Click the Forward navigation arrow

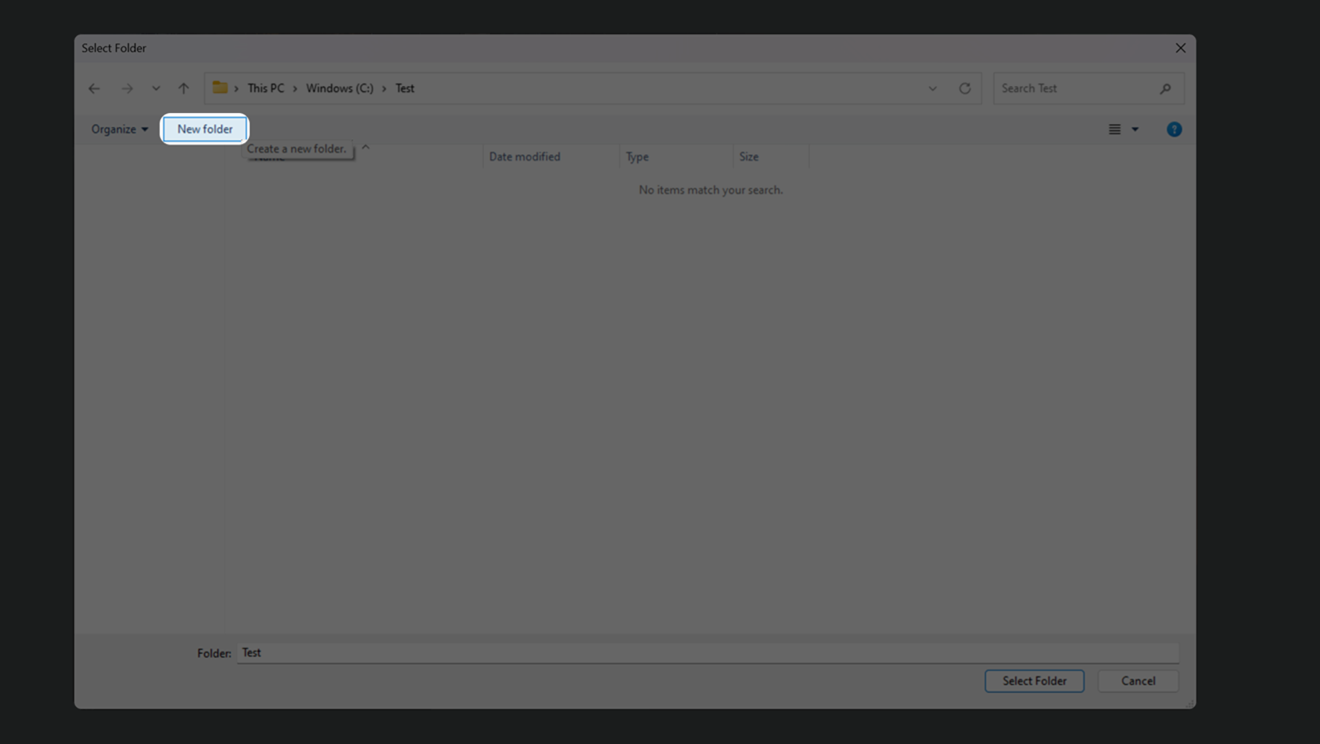pyautogui.click(x=127, y=88)
